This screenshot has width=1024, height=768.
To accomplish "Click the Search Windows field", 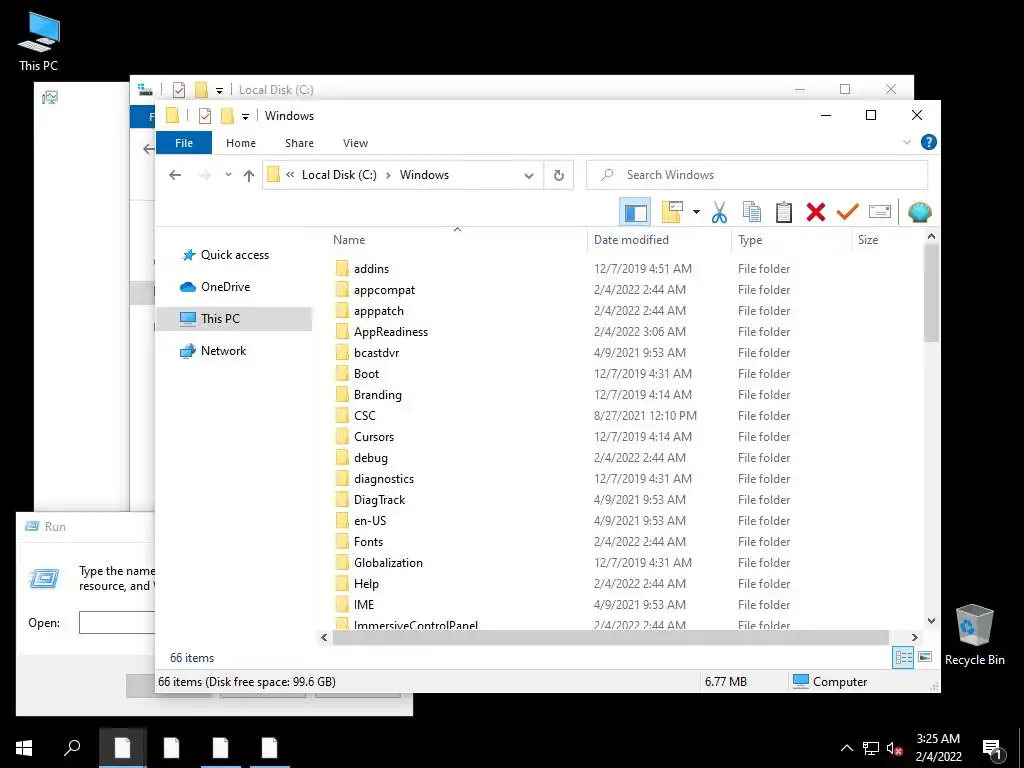I will pos(757,175).
